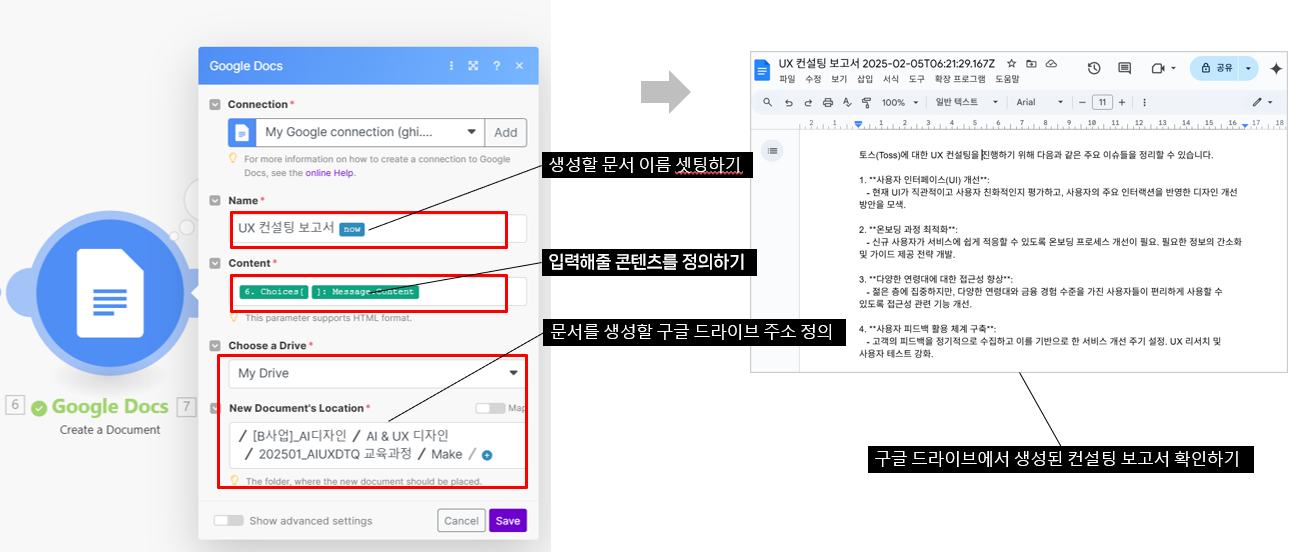Toggle the Choose a Drive collapse box
1291x553 pixels.
coord(215,345)
